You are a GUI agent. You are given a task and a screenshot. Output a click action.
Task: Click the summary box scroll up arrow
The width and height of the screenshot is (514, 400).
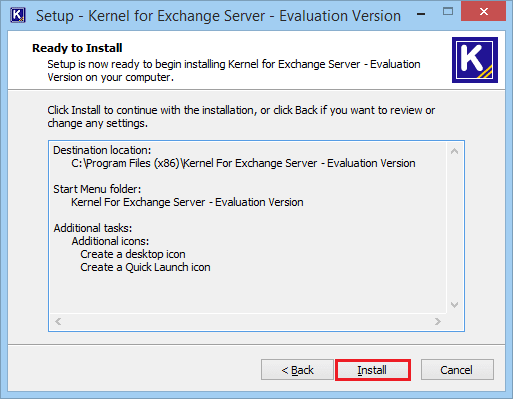tap(454, 151)
